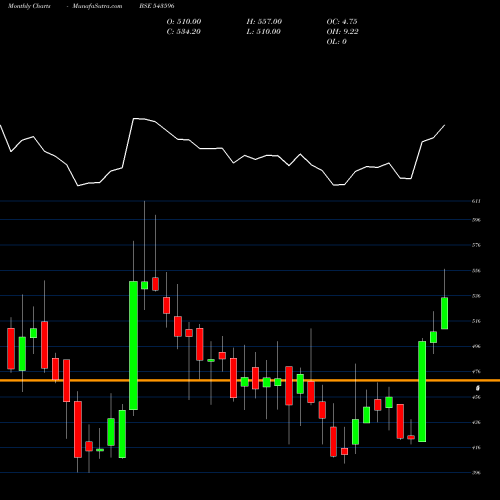Select the close value "C: 534.20"
The image size is (500, 500).
pyautogui.click(x=184, y=32)
